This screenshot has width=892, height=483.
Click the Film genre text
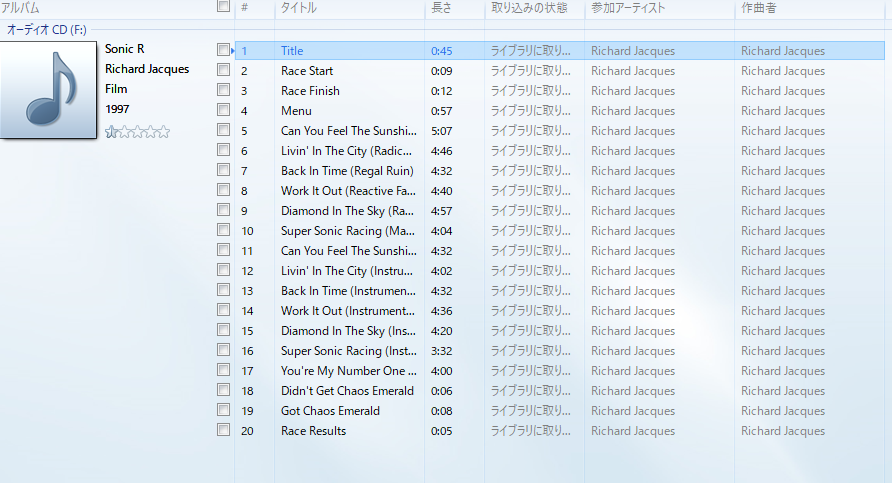coord(116,89)
